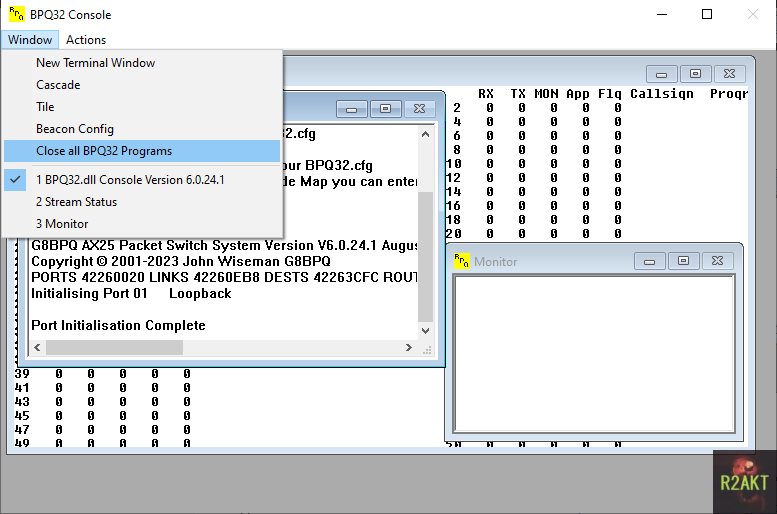777x514 pixels.
Task: Maximize the BPQ32 Console main window
Action: pyautogui.click(x=707, y=14)
